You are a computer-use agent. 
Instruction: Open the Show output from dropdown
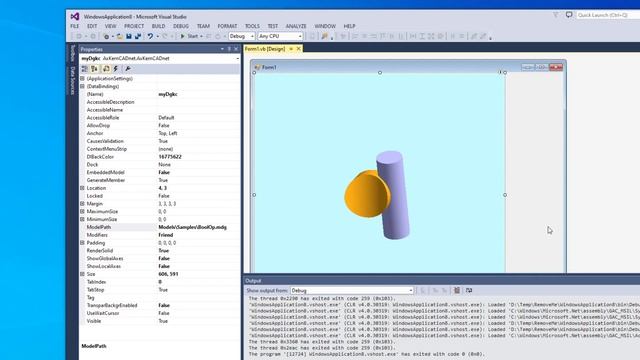(x=352, y=290)
